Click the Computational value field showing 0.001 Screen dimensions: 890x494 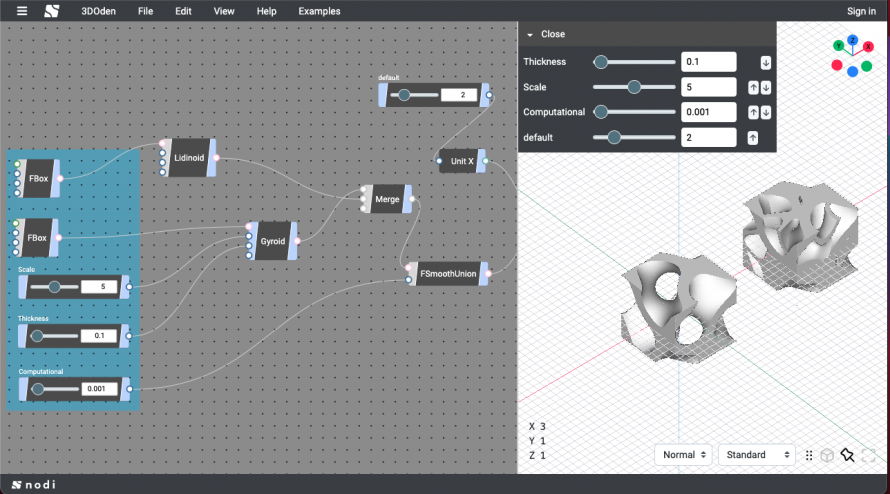tap(708, 112)
